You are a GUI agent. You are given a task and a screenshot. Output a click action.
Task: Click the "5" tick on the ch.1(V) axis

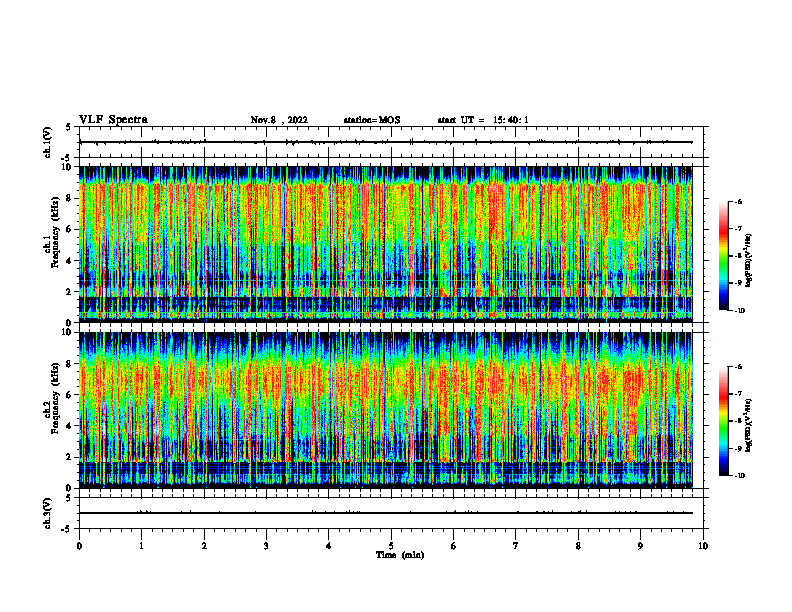(68, 127)
